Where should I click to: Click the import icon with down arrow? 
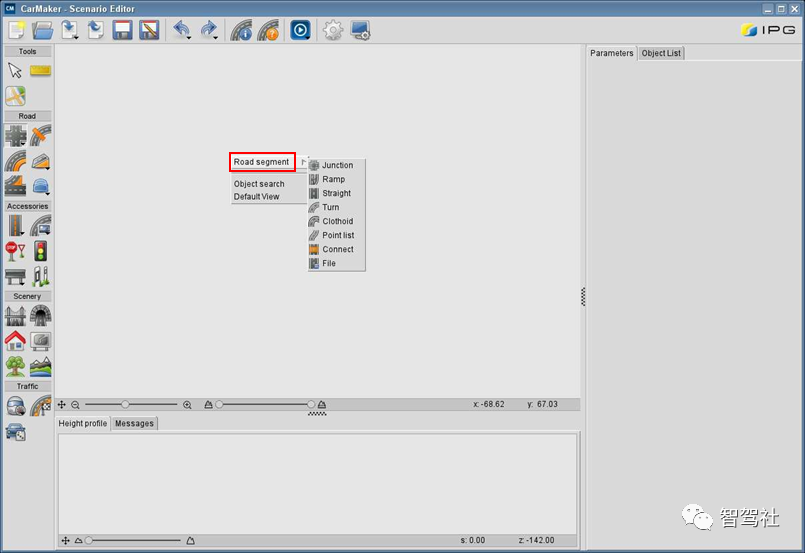pyautogui.click(x=69, y=30)
